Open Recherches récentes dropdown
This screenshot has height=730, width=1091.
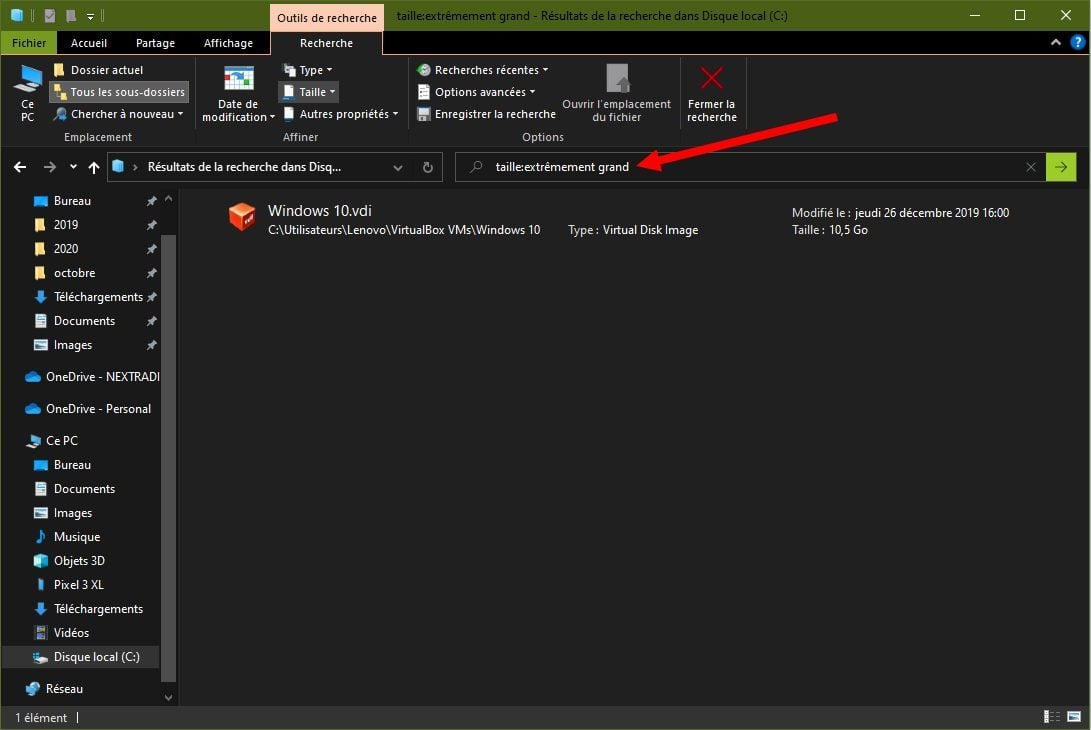coord(482,70)
